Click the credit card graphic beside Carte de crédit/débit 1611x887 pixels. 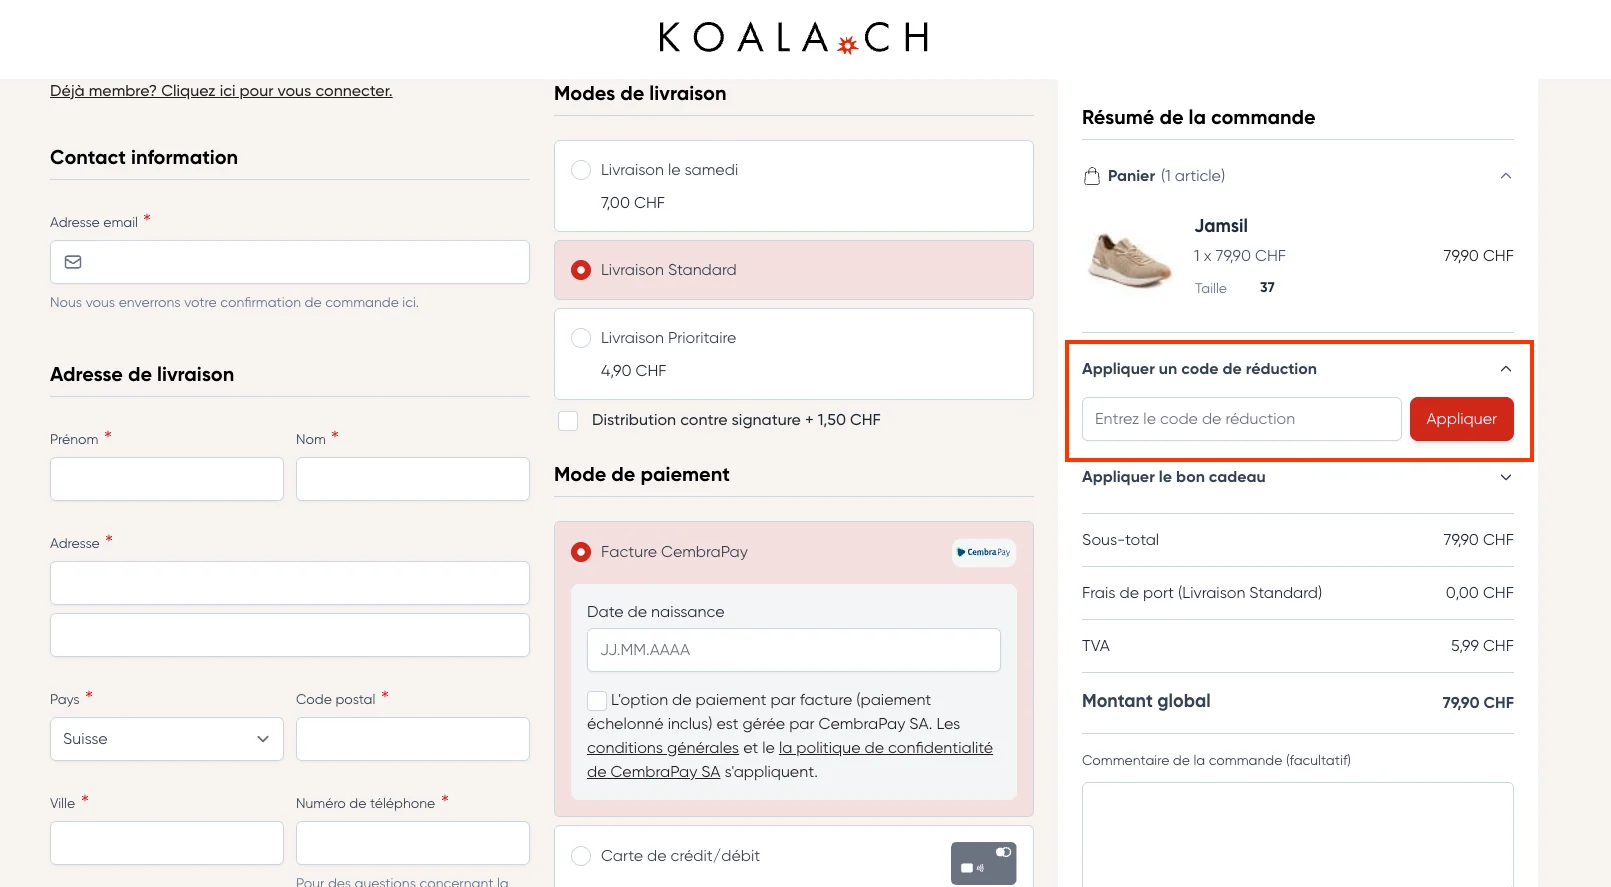[983, 862]
